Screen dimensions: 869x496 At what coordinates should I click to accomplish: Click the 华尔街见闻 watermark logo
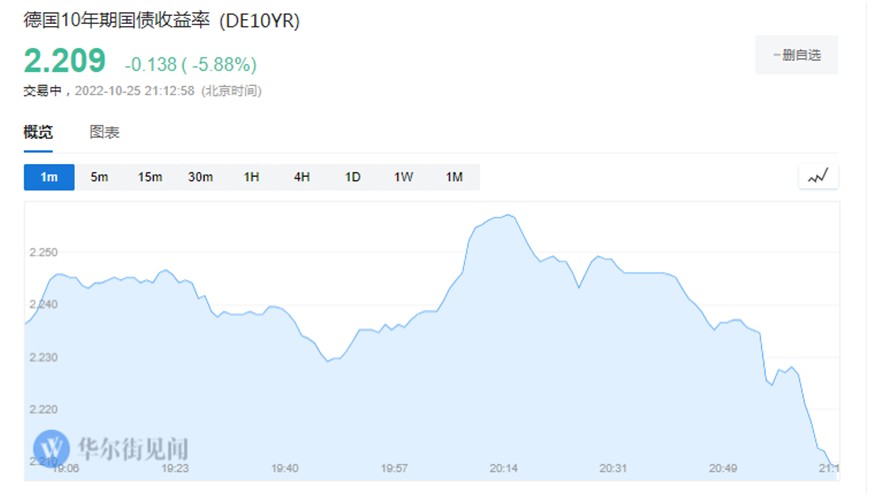111,448
